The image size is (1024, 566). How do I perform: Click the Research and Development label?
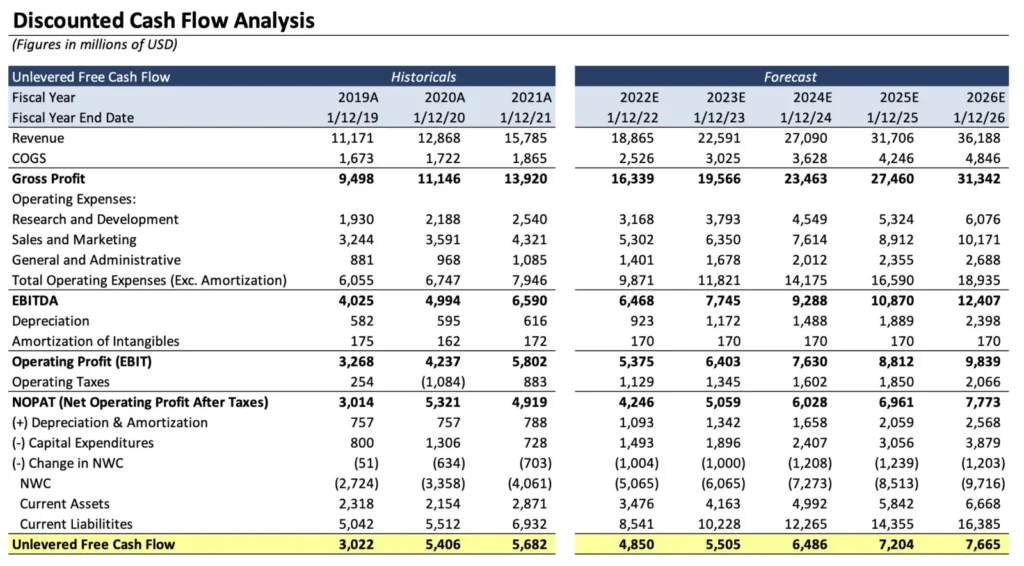(95, 219)
